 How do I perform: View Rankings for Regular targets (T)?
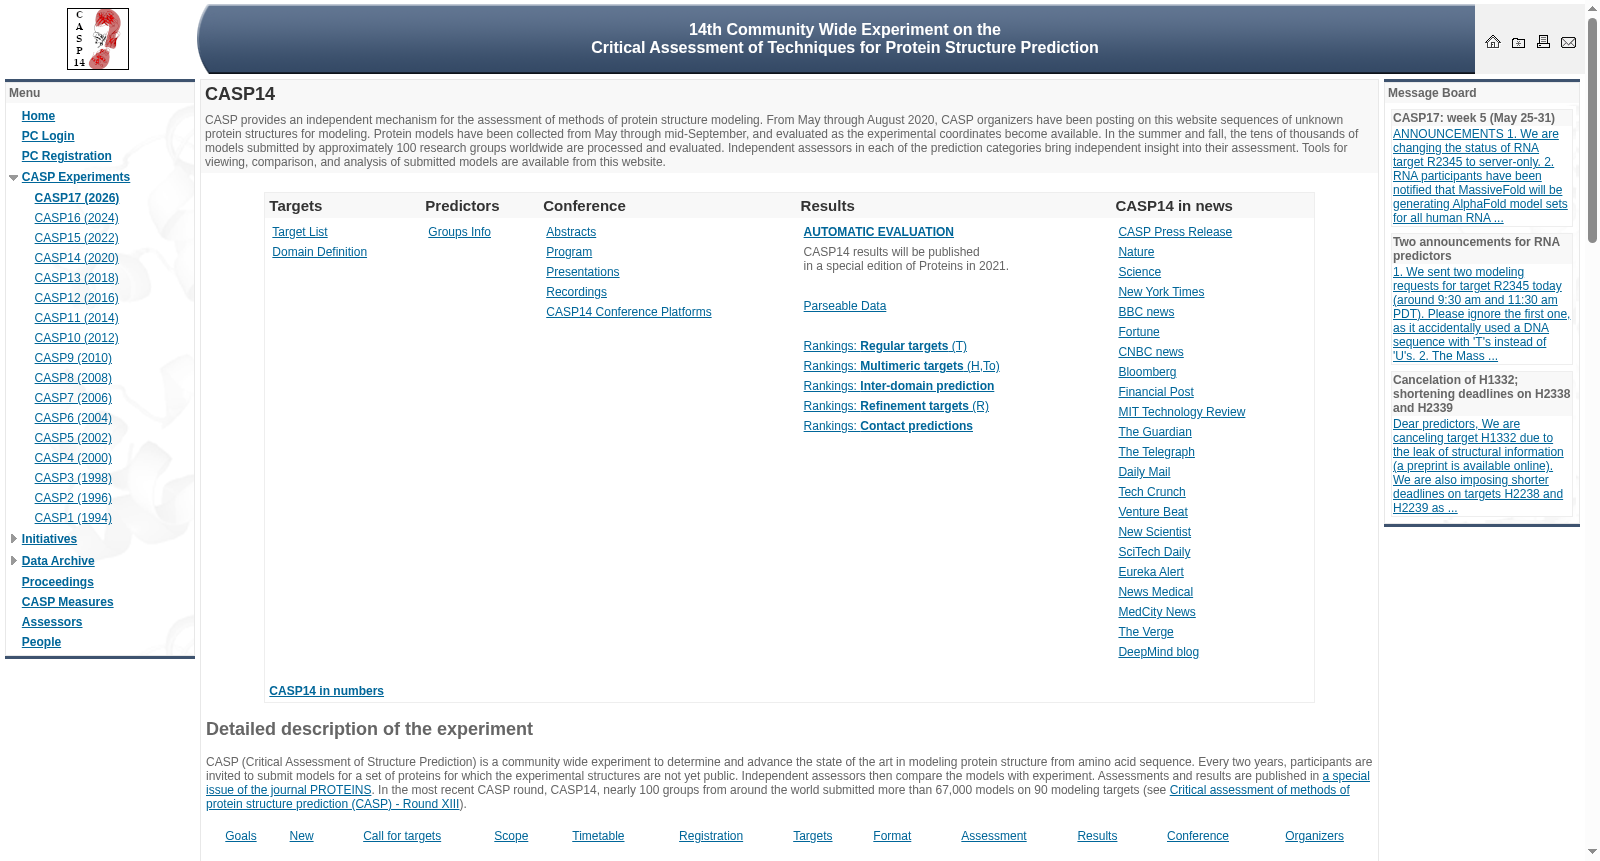pos(885,346)
